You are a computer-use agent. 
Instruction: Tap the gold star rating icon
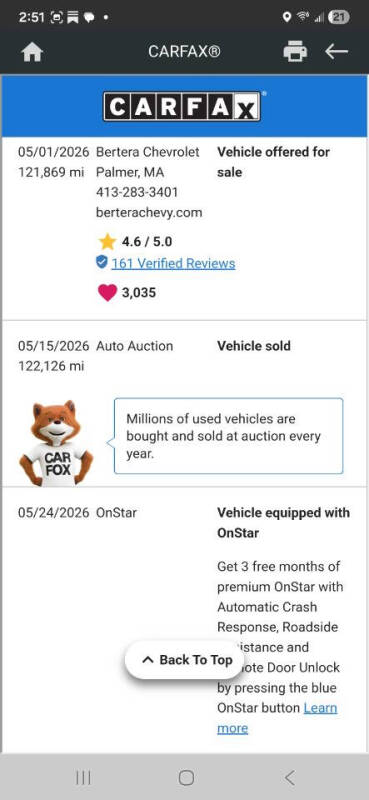107,241
